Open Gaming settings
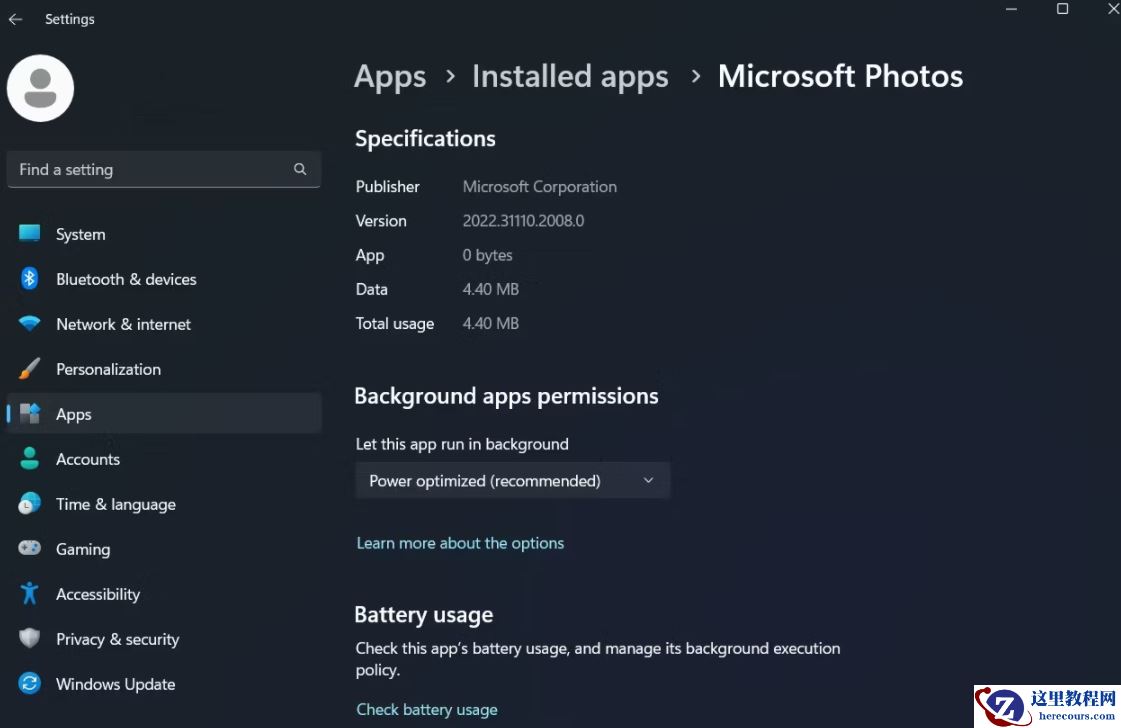1121x728 pixels. [83, 549]
